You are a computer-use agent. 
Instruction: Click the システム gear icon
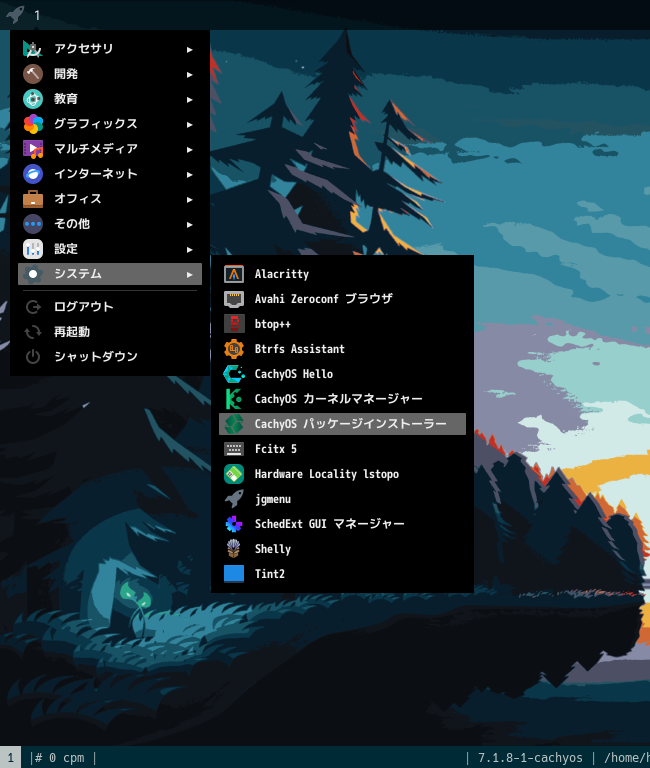(33, 274)
